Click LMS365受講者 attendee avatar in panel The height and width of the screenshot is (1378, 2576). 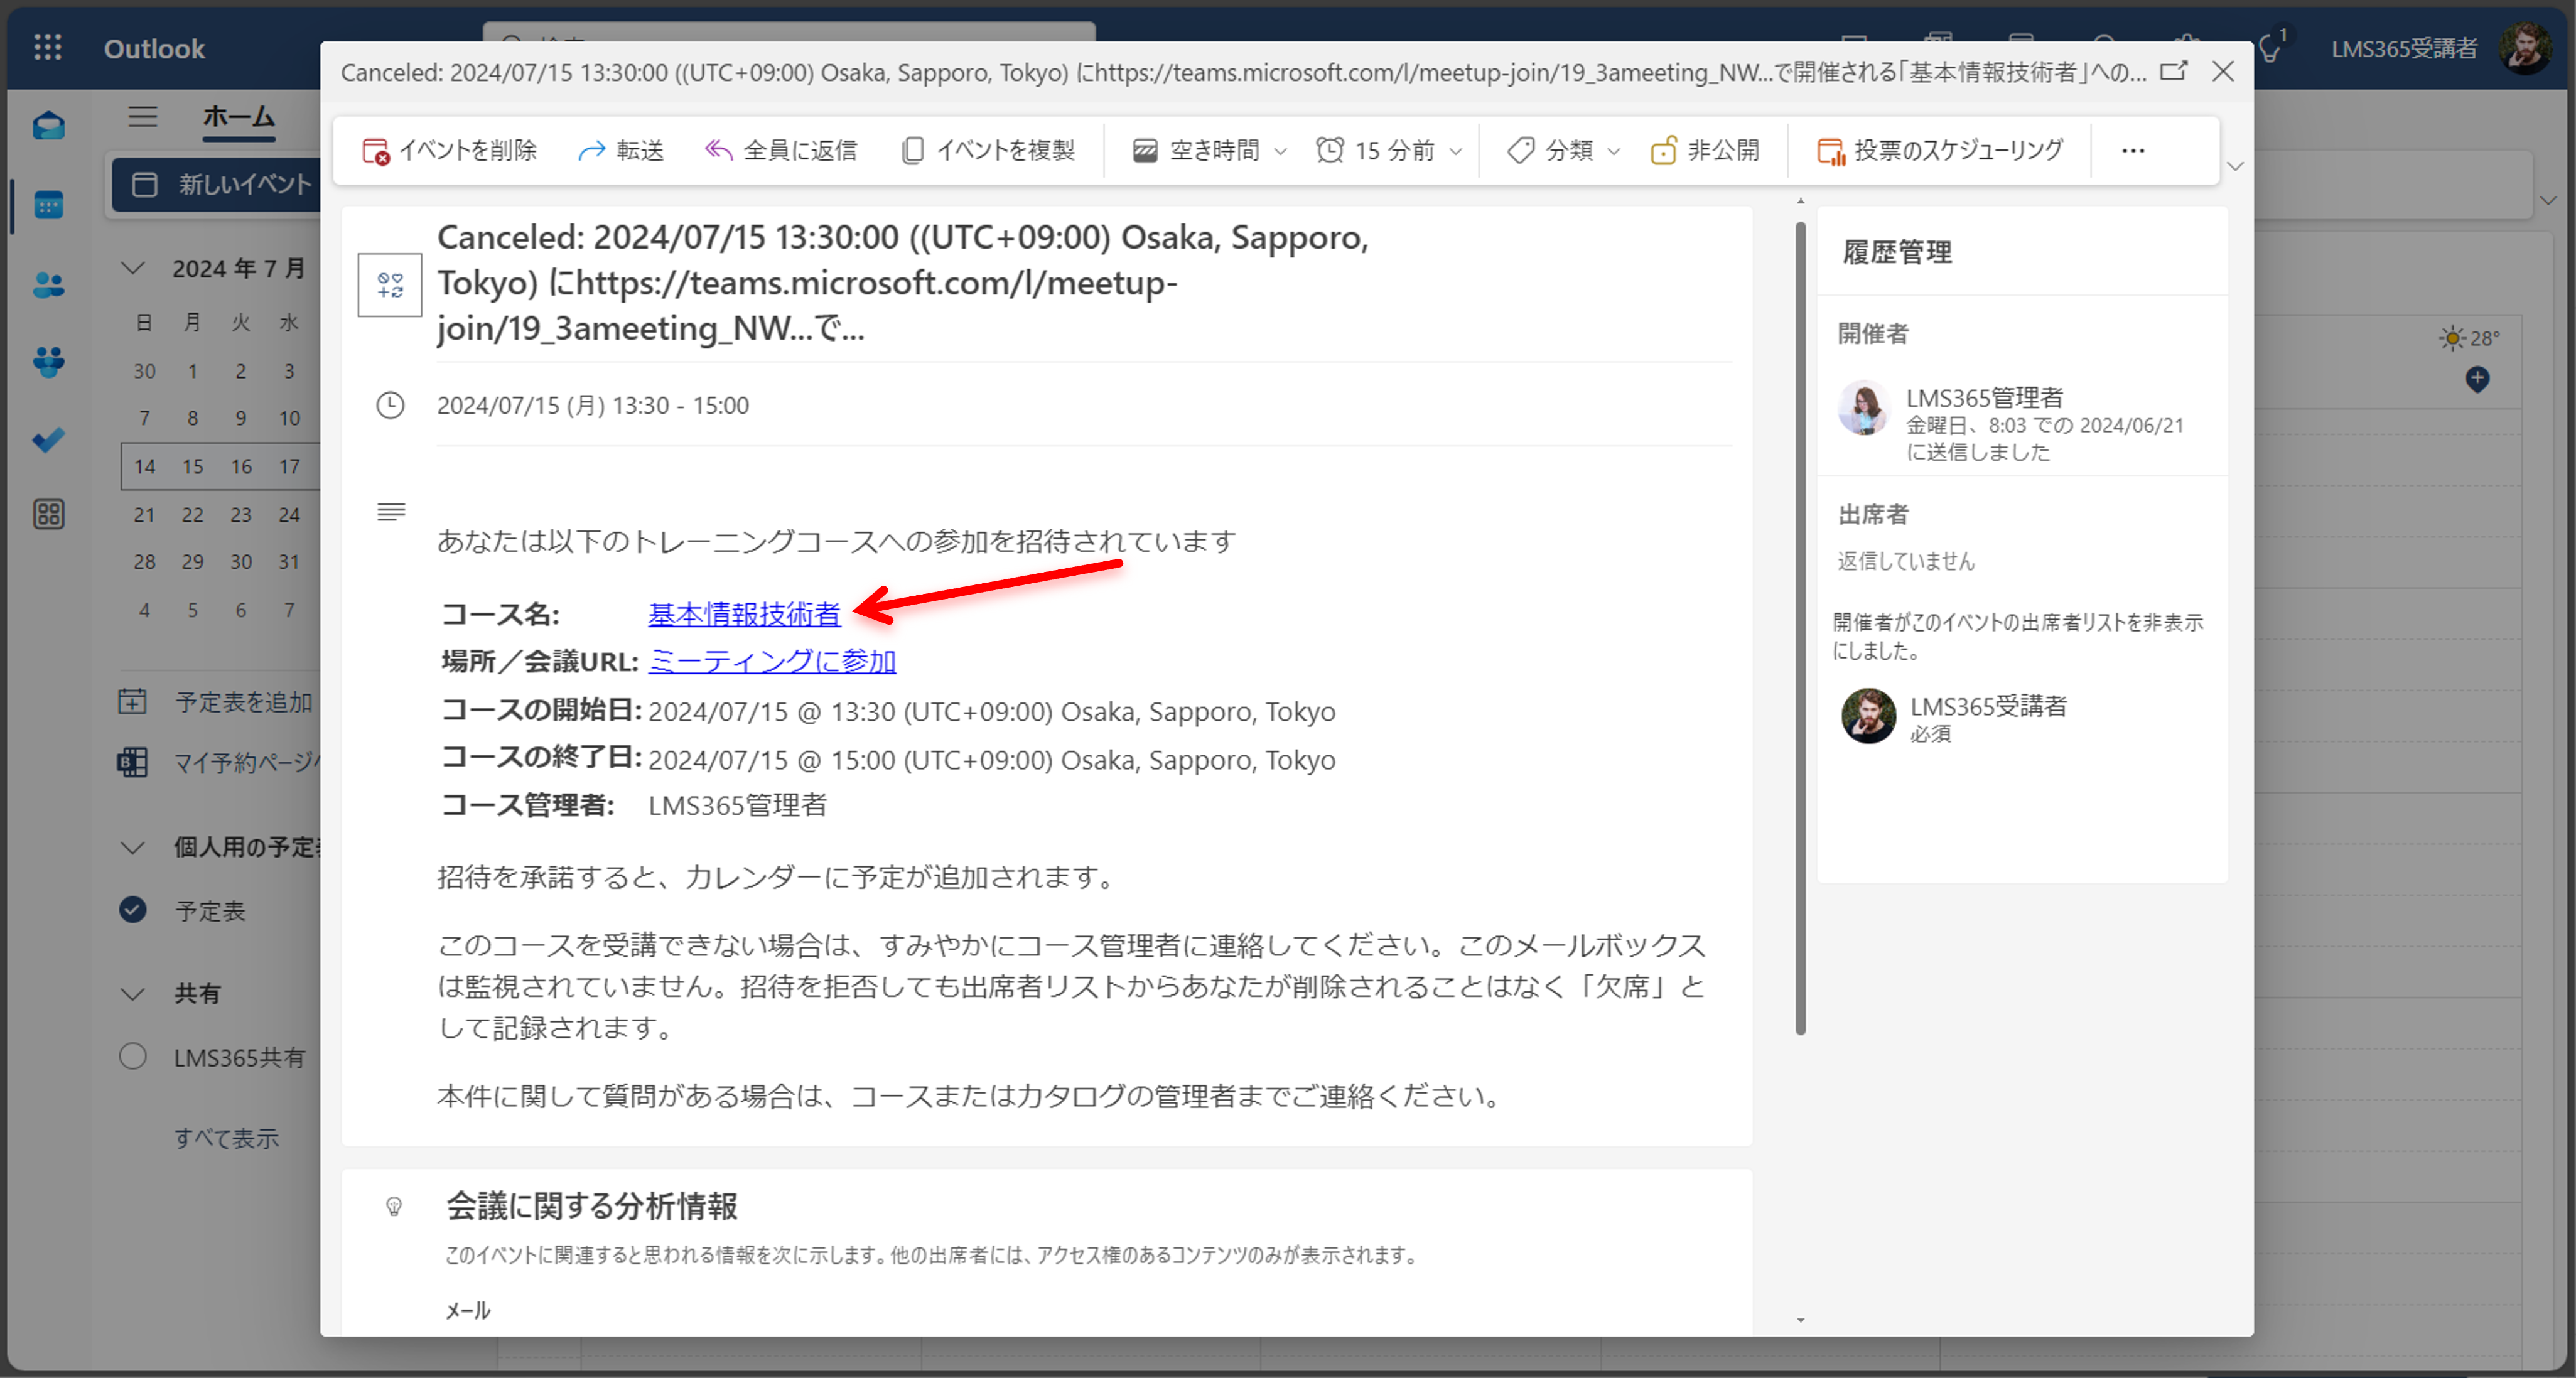(x=1868, y=716)
